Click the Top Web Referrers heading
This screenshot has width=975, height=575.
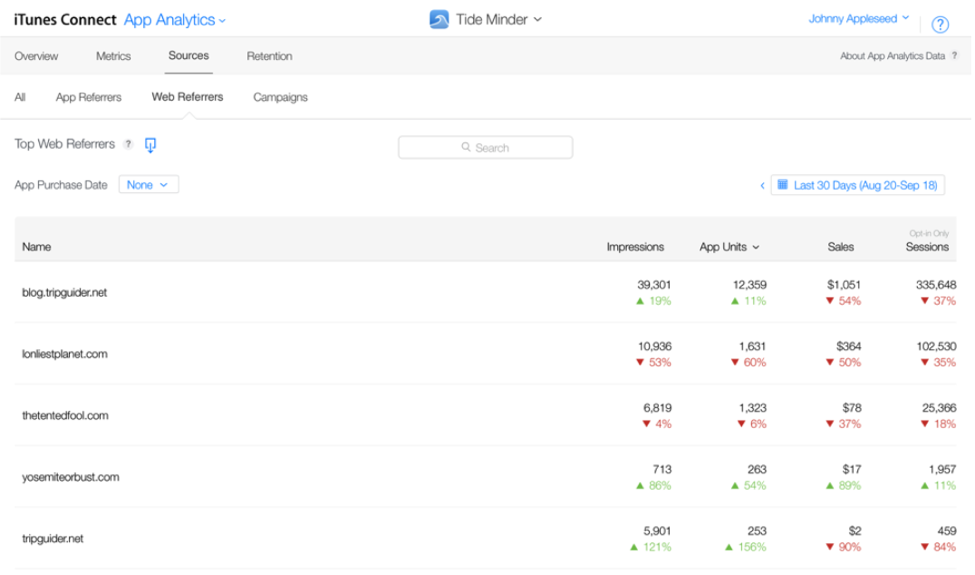[65, 144]
